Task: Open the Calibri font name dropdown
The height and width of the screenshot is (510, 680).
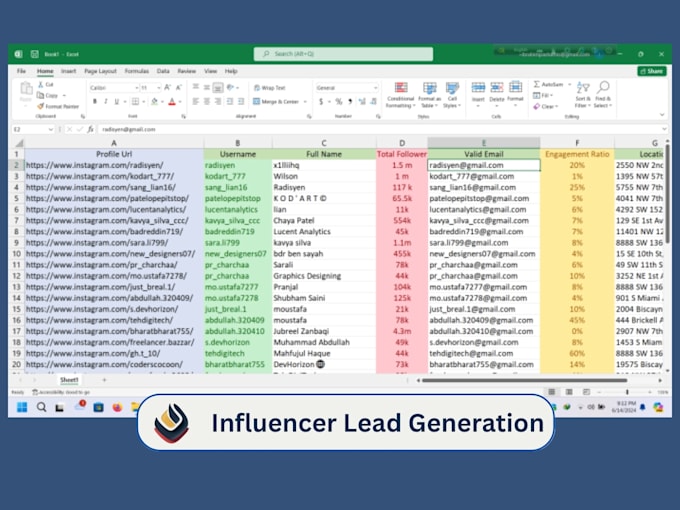Action: click(x=136, y=88)
